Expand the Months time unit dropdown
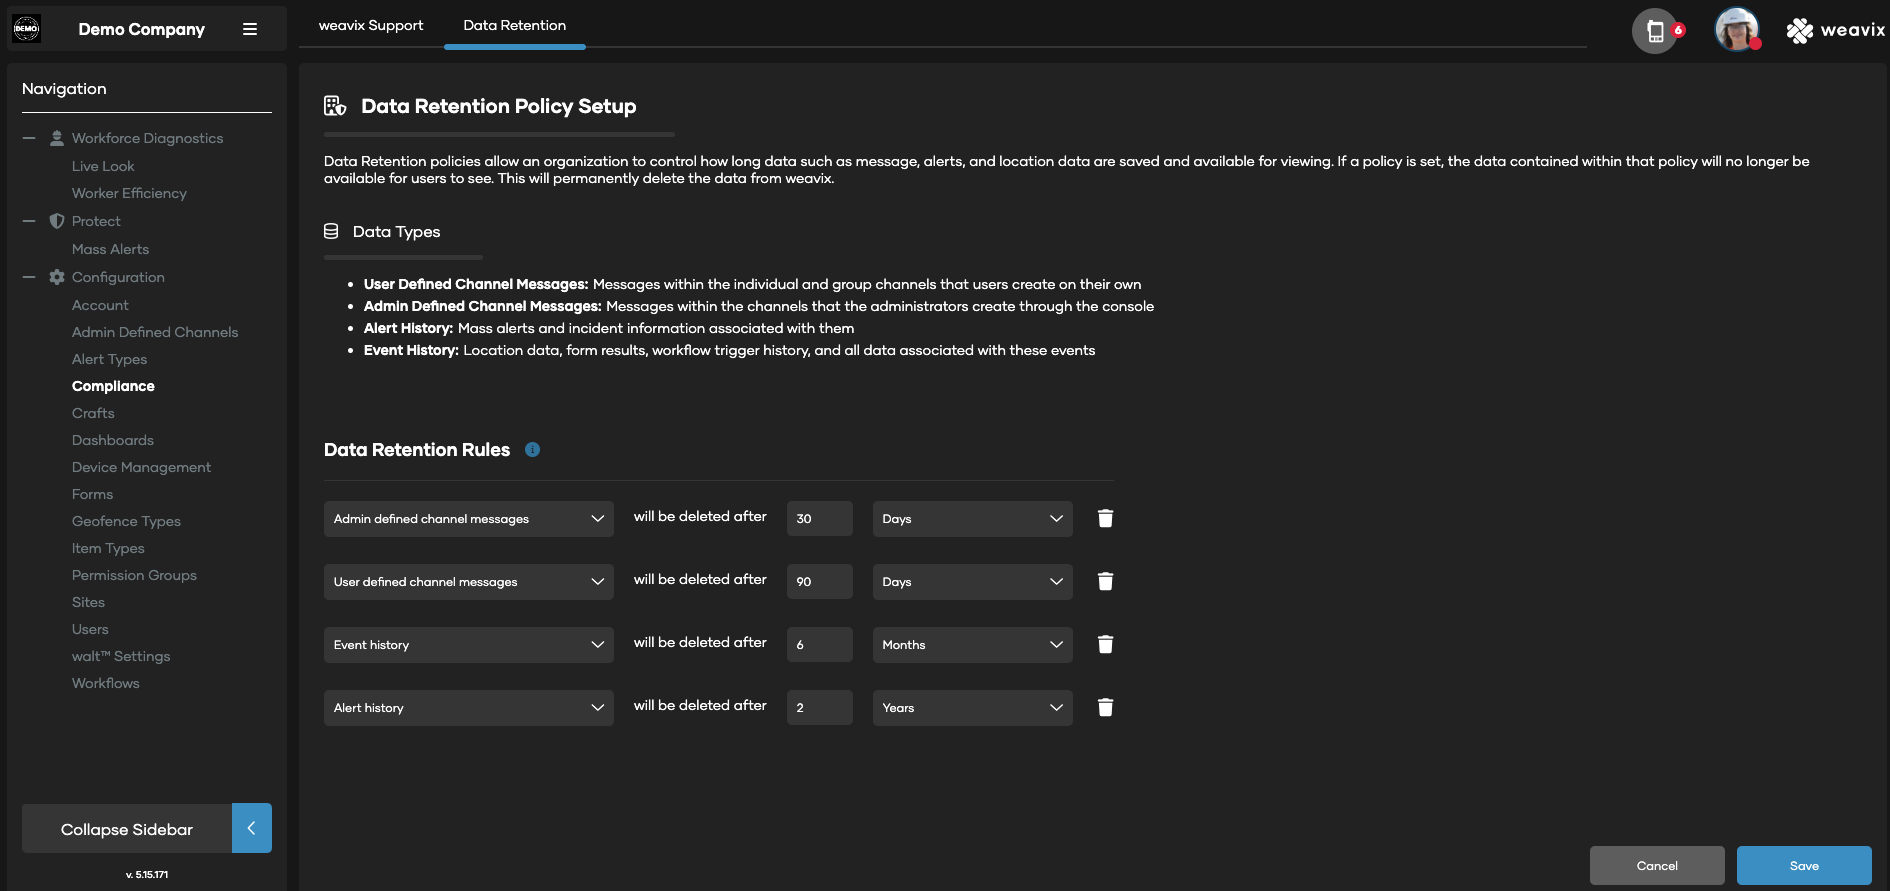This screenshot has width=1890, height=891. tap(972, 645)
